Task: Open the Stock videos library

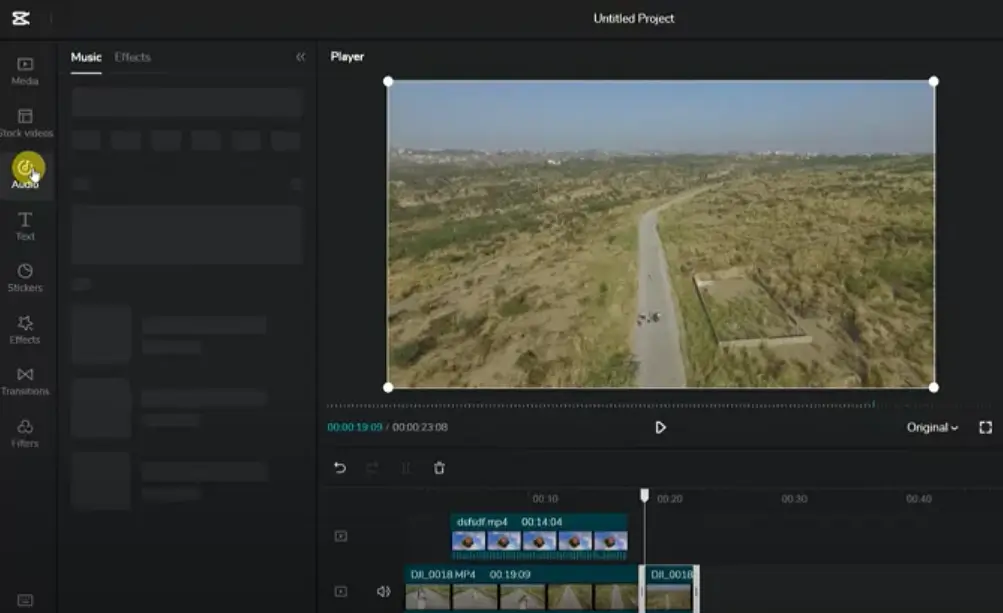Action: [25, 123]
